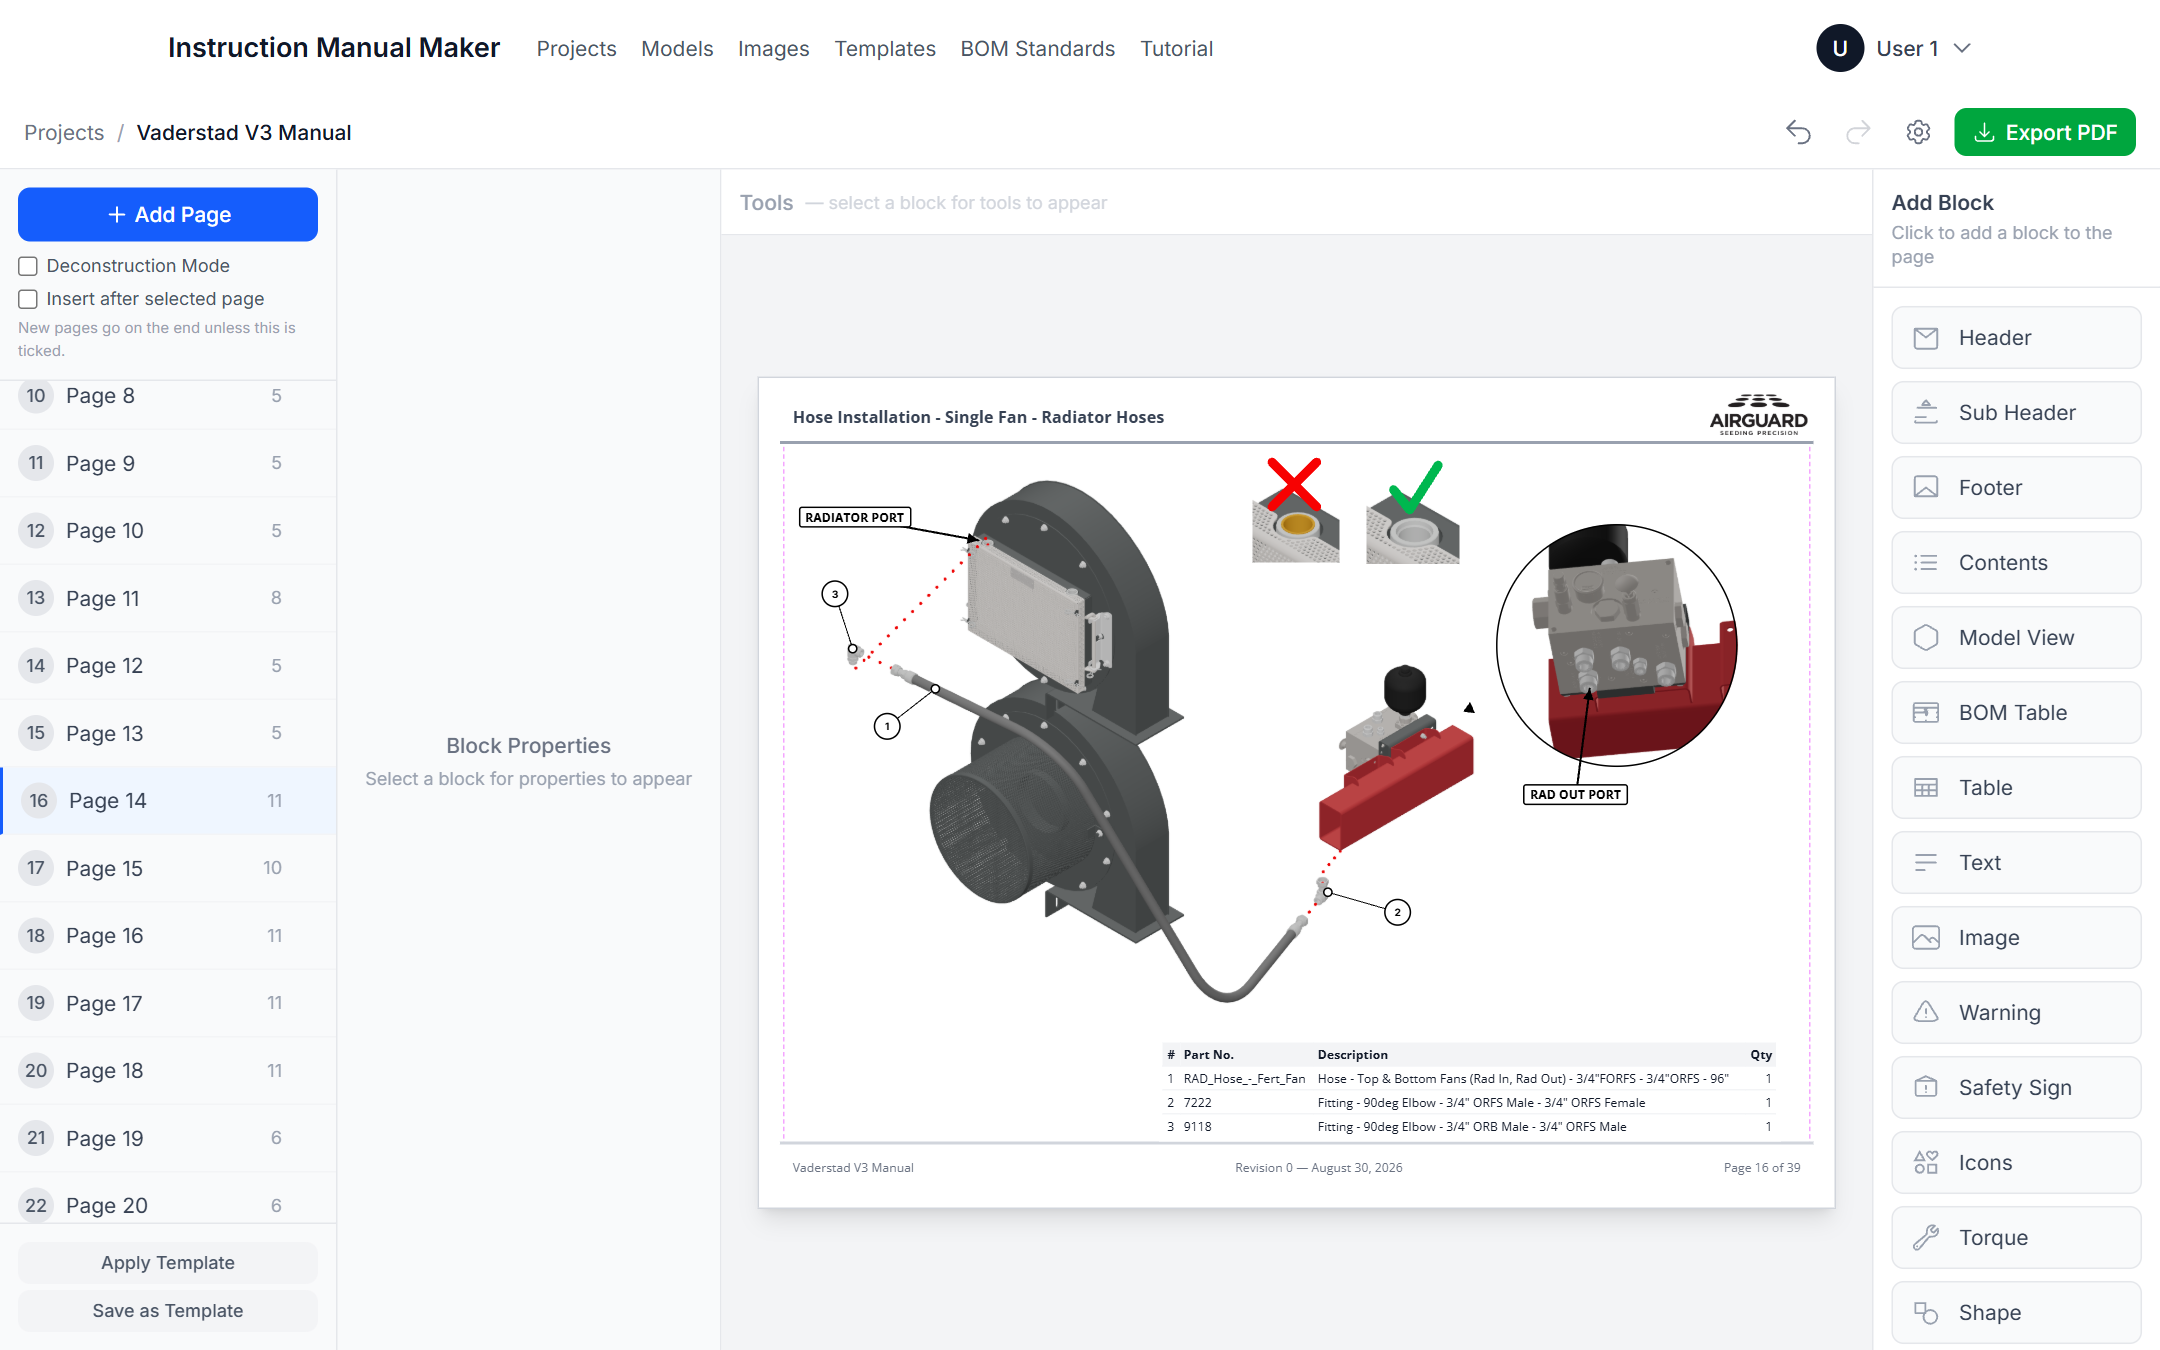The height and width of the screenshot is (1350, 2160).
Task: Click the Icons shapes icon
Action: (x=1926, y=1162)
